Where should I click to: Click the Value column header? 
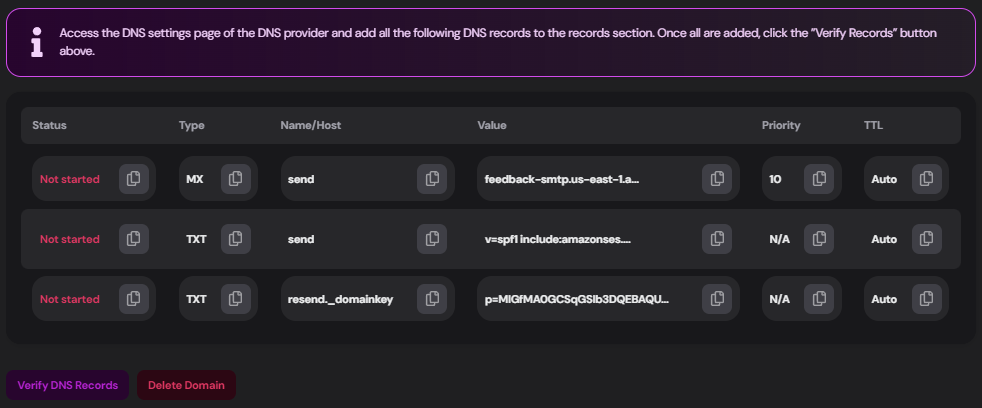point(492,125)
